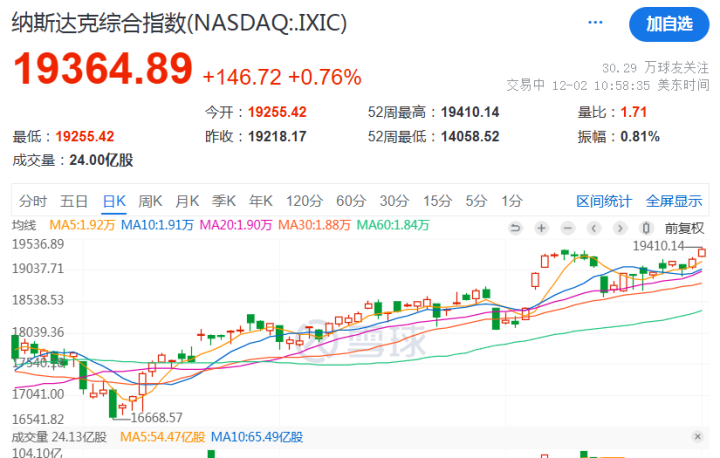Image resolution: width=720 pixels, height=458 pixels.
Task: Zoom out the chart with minus icon
Action: tap(568, 228)
